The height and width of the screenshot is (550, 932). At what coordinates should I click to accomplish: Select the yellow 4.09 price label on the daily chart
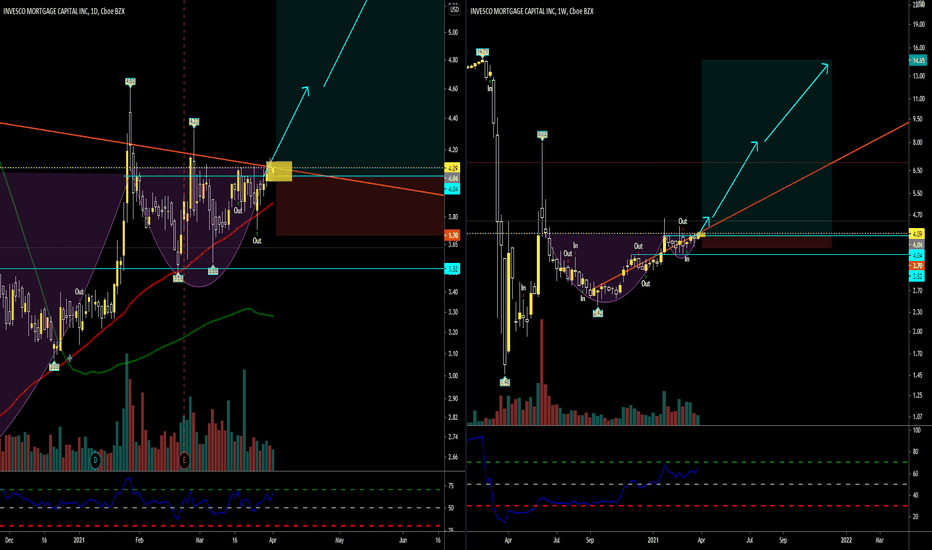click(452, 168)
